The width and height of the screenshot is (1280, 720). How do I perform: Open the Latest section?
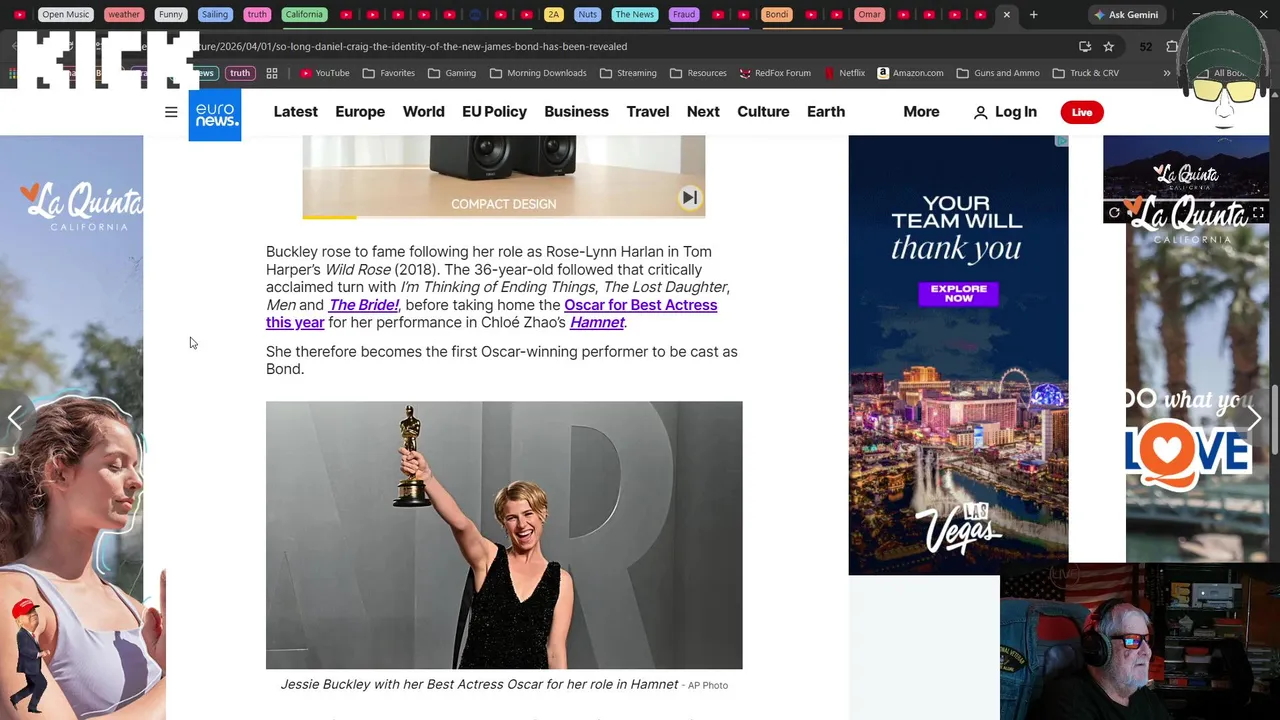296,112
